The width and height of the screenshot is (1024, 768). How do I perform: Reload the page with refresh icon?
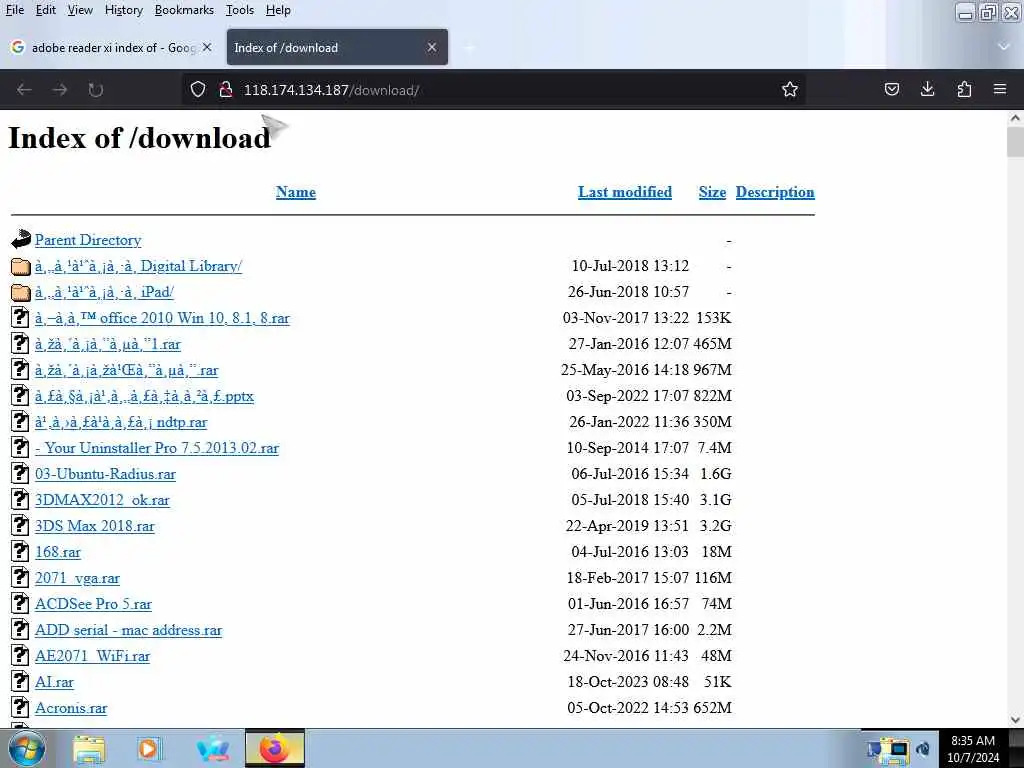(x=95, y=89)
